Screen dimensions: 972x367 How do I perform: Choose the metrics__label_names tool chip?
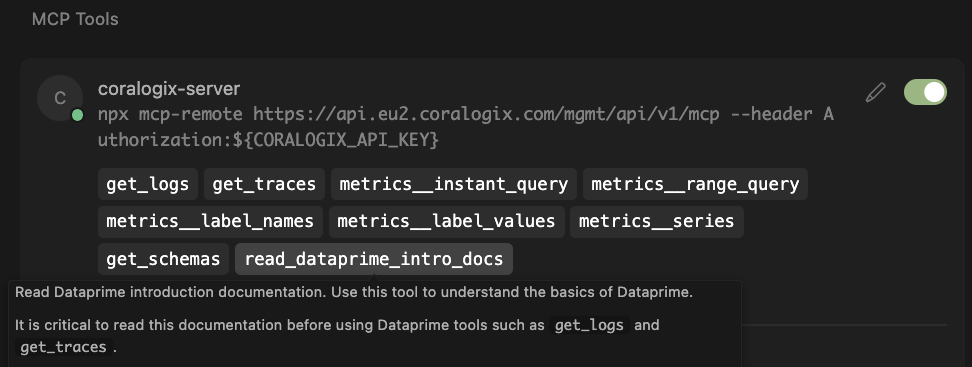pos(210,221)
